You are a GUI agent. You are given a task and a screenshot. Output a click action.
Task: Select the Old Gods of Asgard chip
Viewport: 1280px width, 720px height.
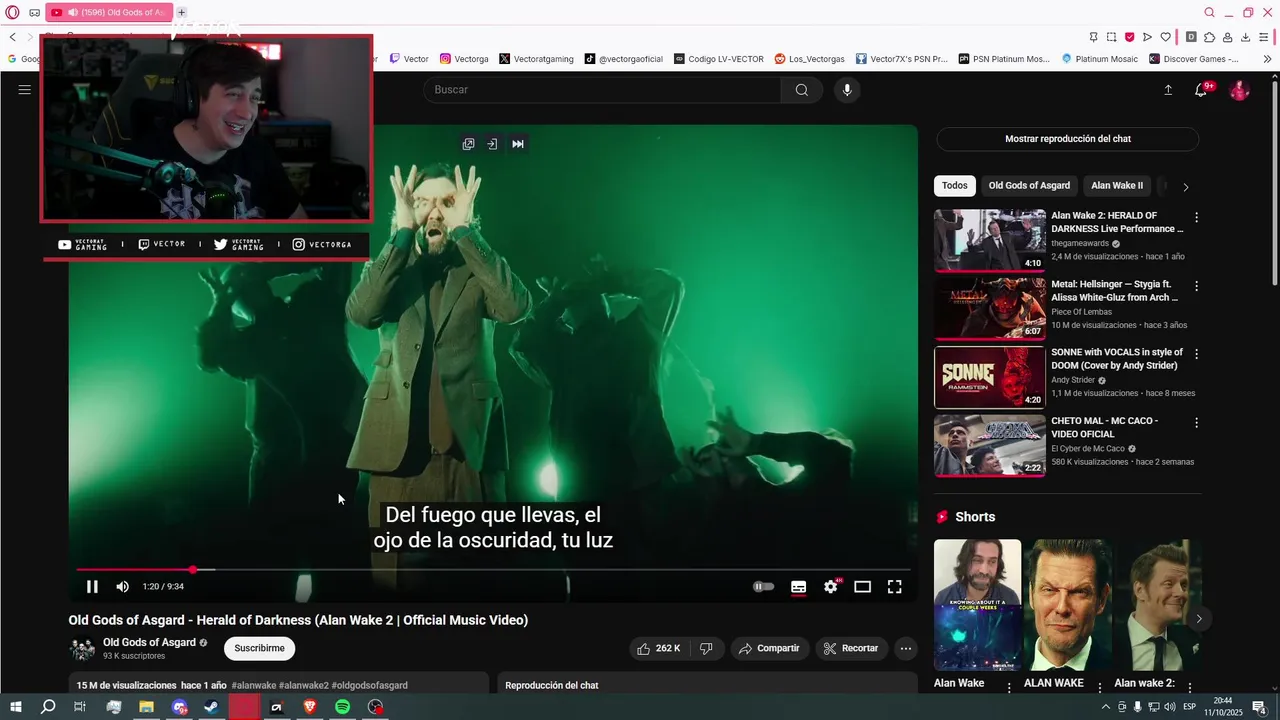click(1029, 186)
